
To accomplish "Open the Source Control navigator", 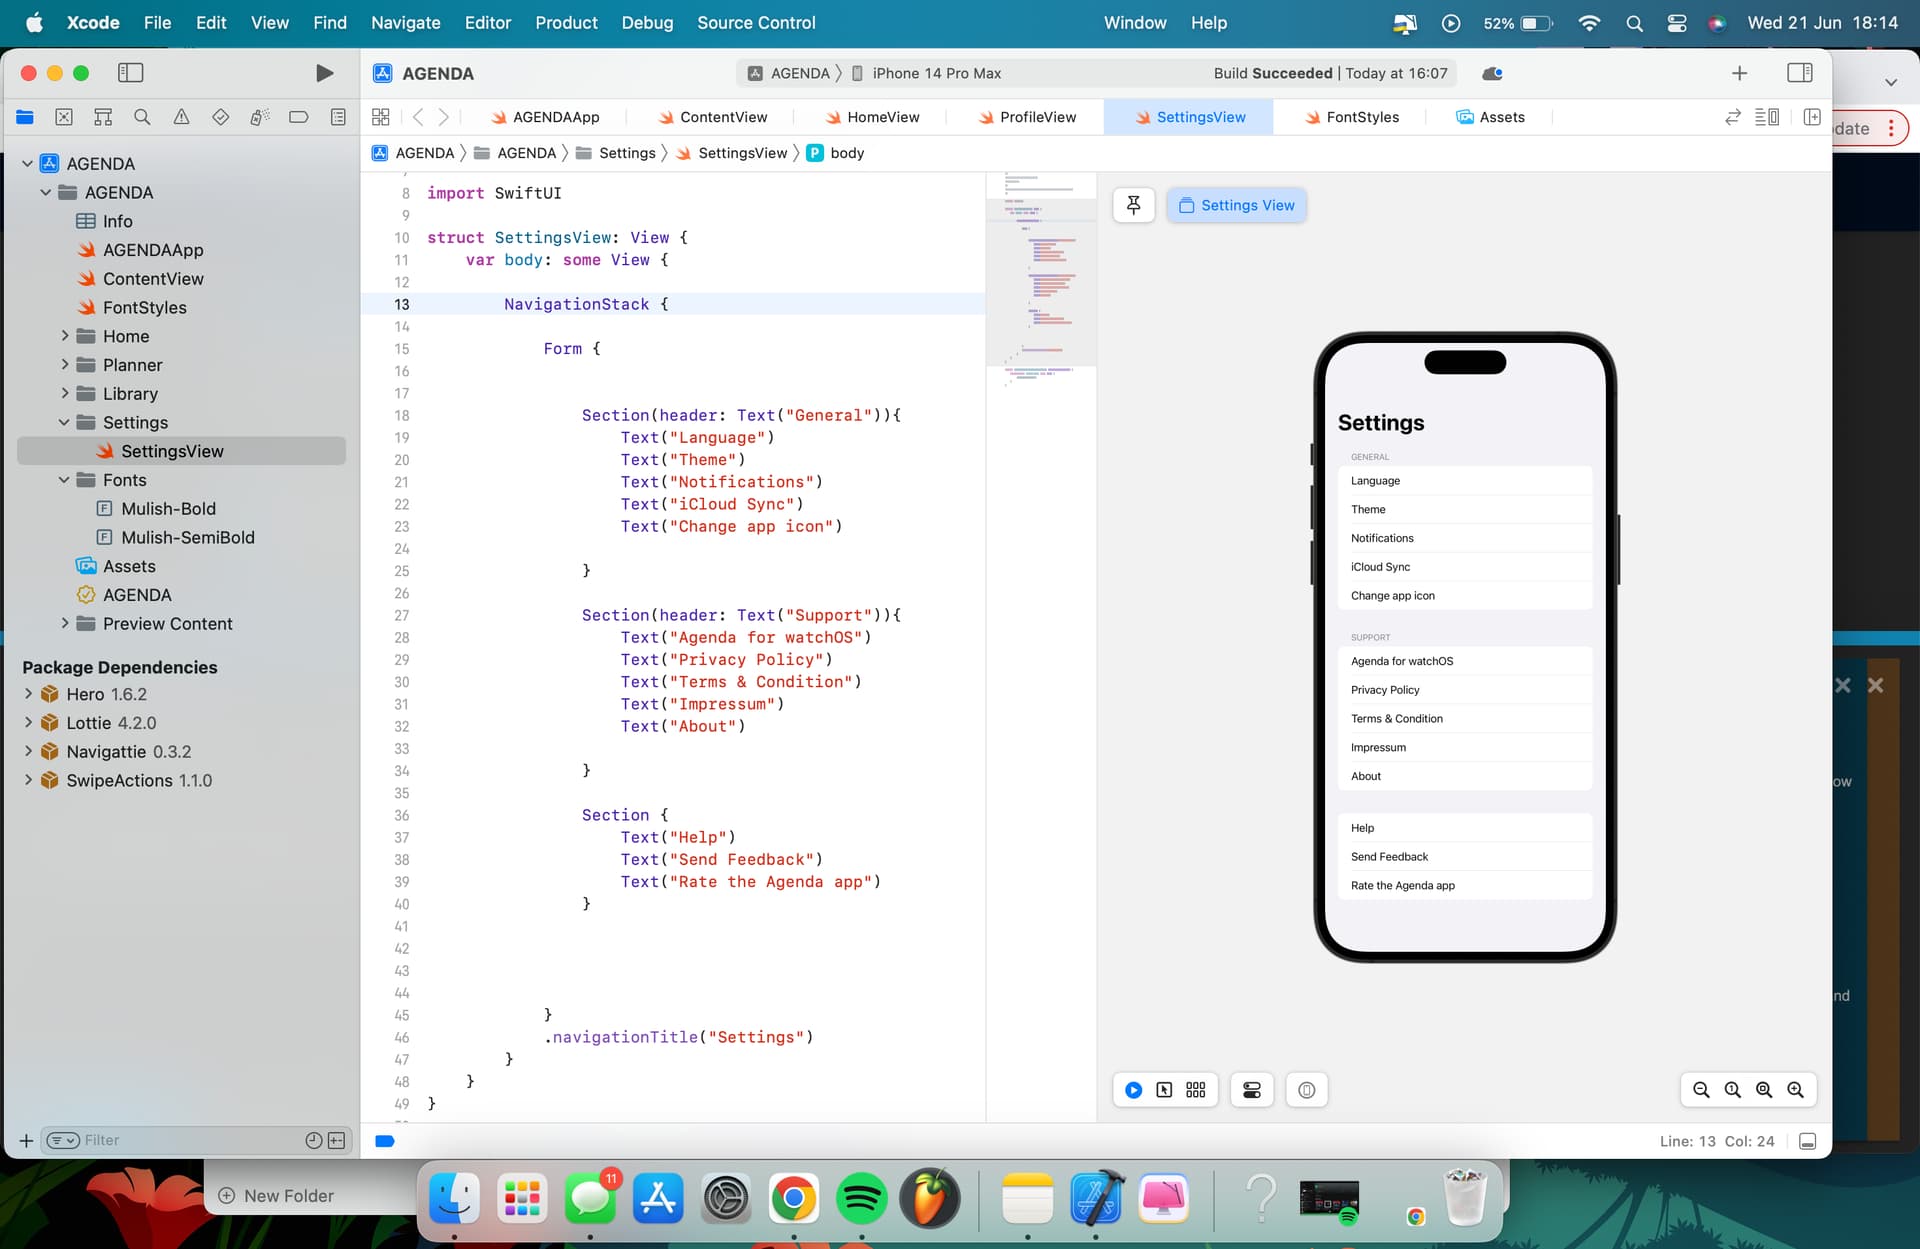I will tap(64, 117).
